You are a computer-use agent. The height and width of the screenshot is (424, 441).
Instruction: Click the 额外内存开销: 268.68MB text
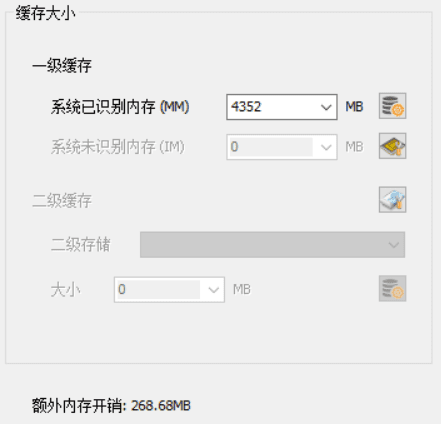[x=111, y=406]
